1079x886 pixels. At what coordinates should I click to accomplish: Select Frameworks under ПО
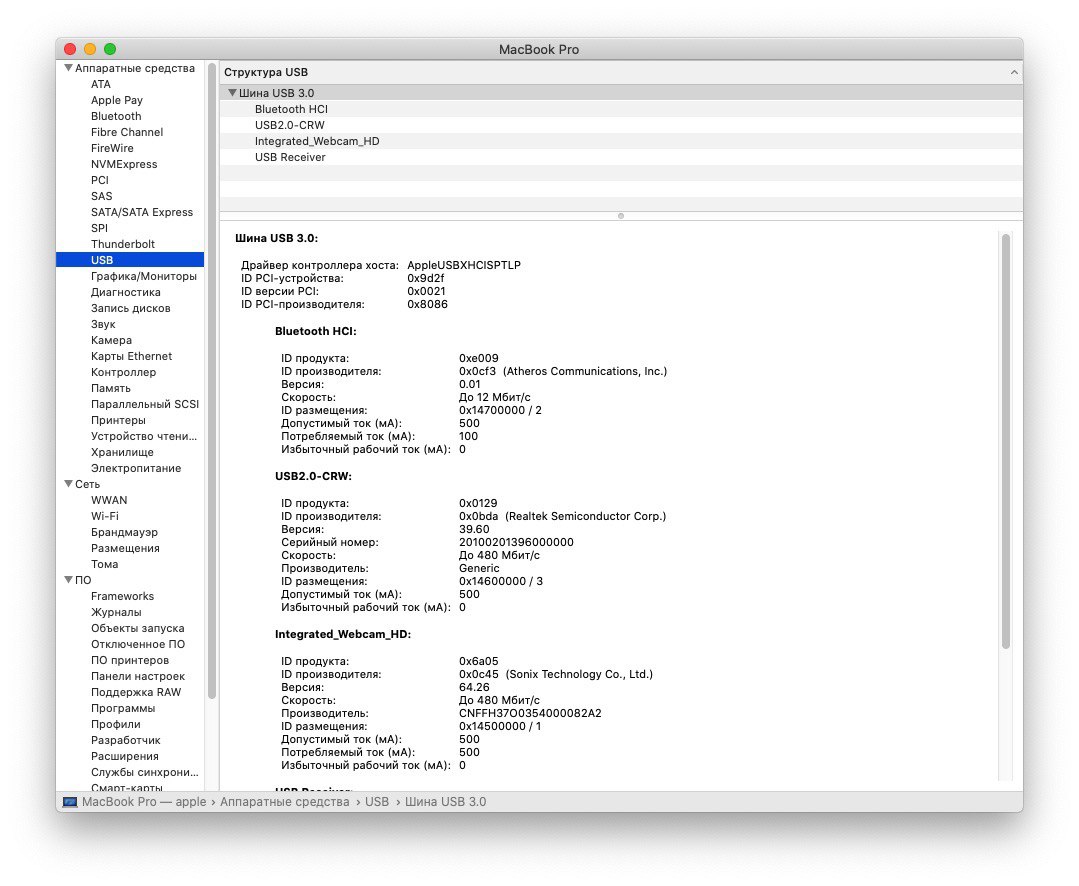point(122,596)
